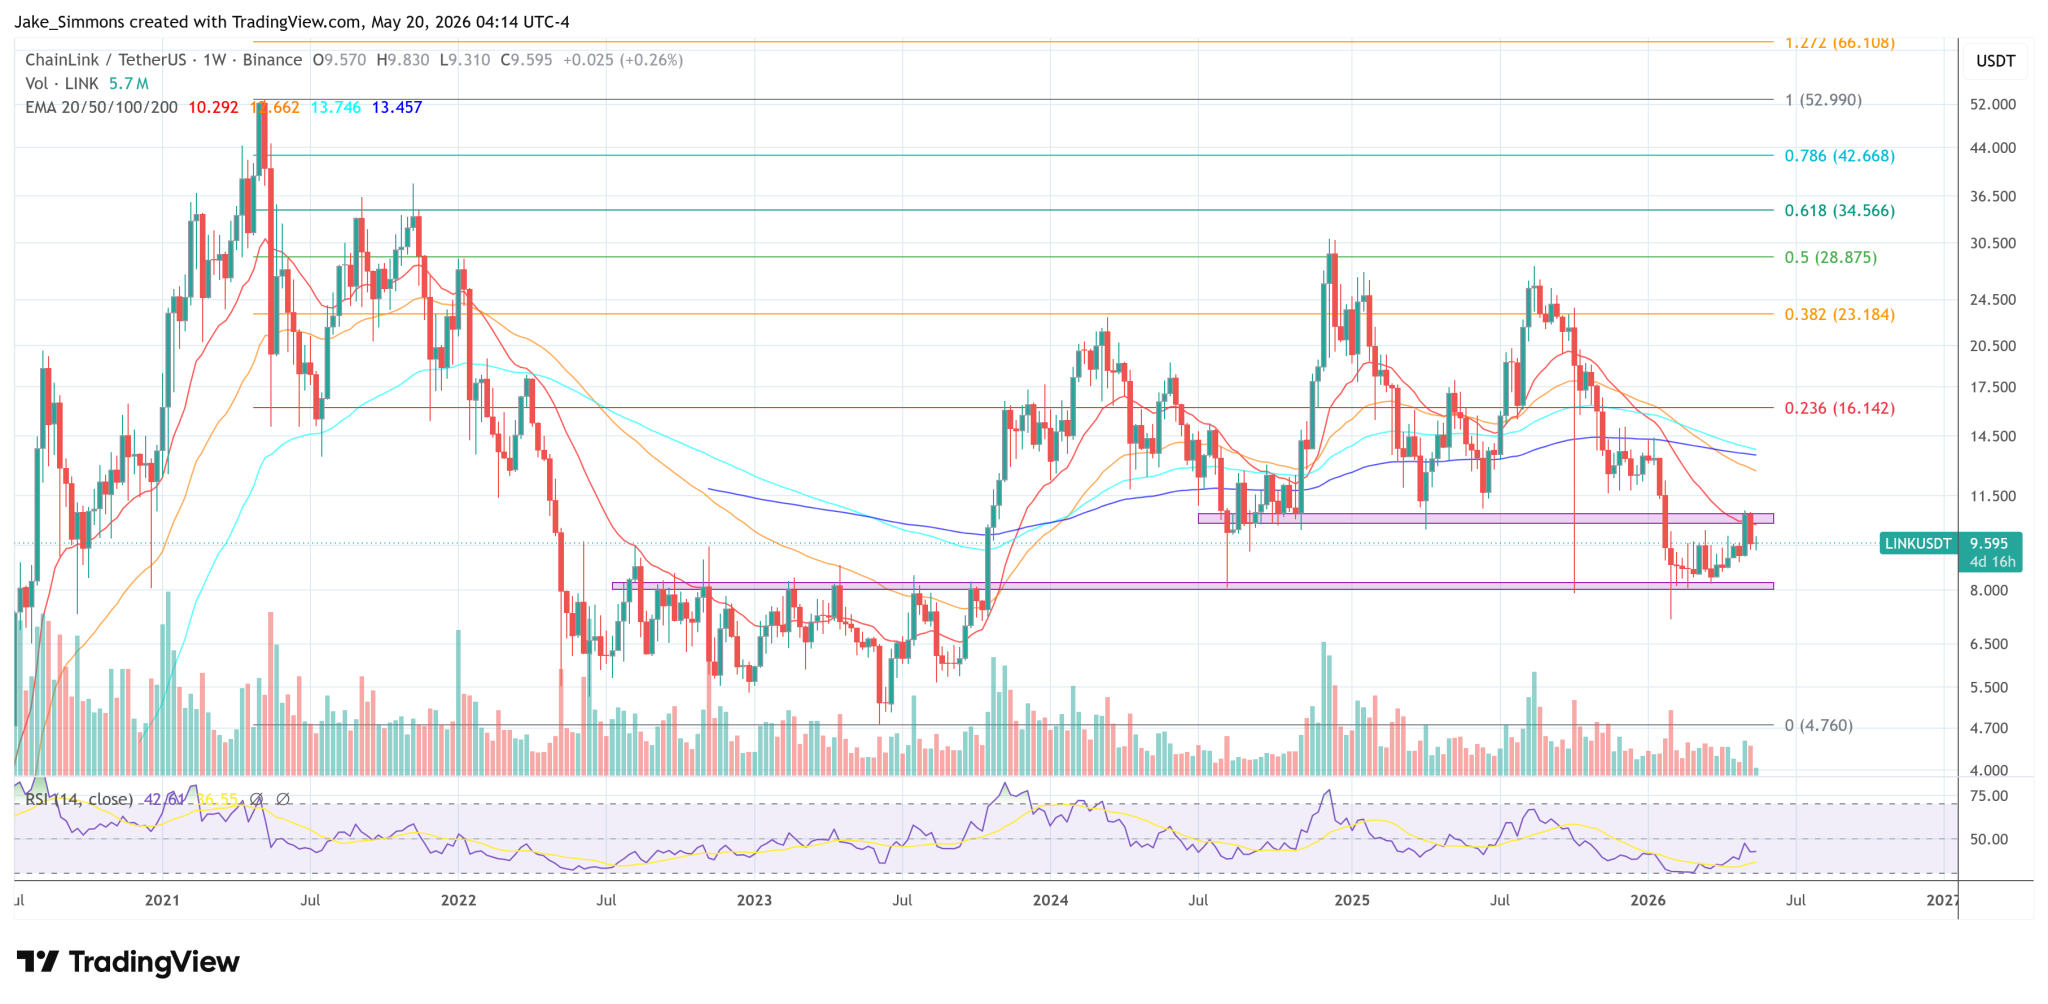Screen dimensions: 2048x1004
Task: Click 11.500 on the price axis
Action: pos(1993,496)
